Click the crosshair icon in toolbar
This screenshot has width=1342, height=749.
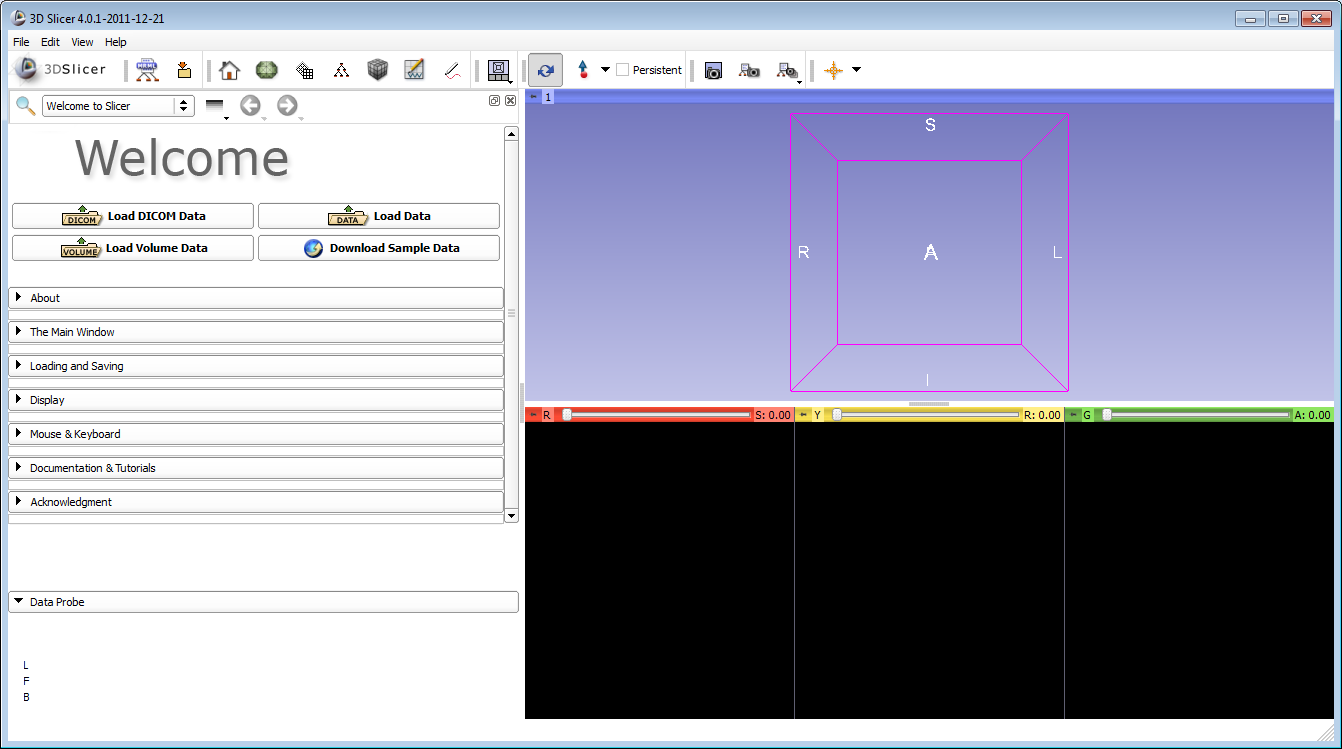833,70
